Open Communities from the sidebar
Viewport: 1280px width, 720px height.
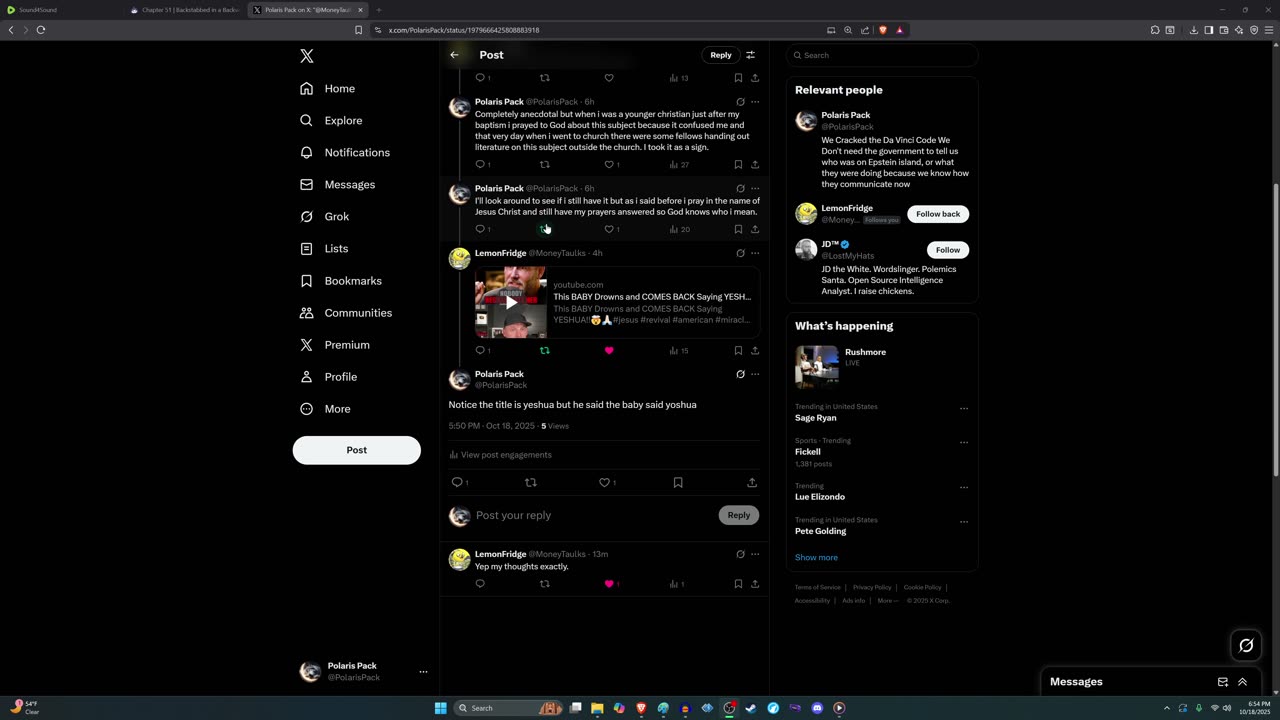346,312
